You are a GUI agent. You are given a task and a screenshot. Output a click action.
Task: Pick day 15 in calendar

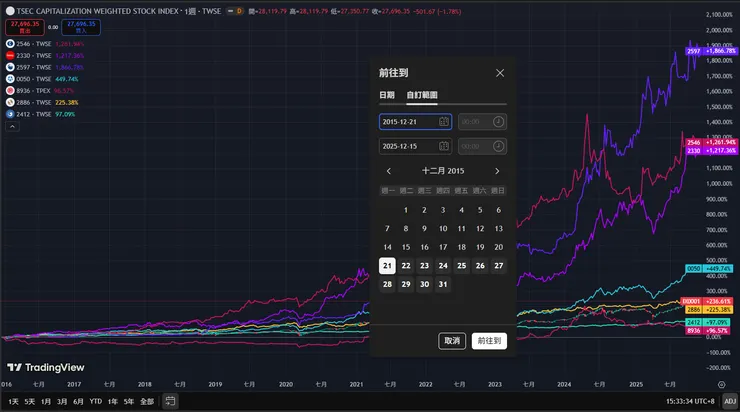[406, 247]
